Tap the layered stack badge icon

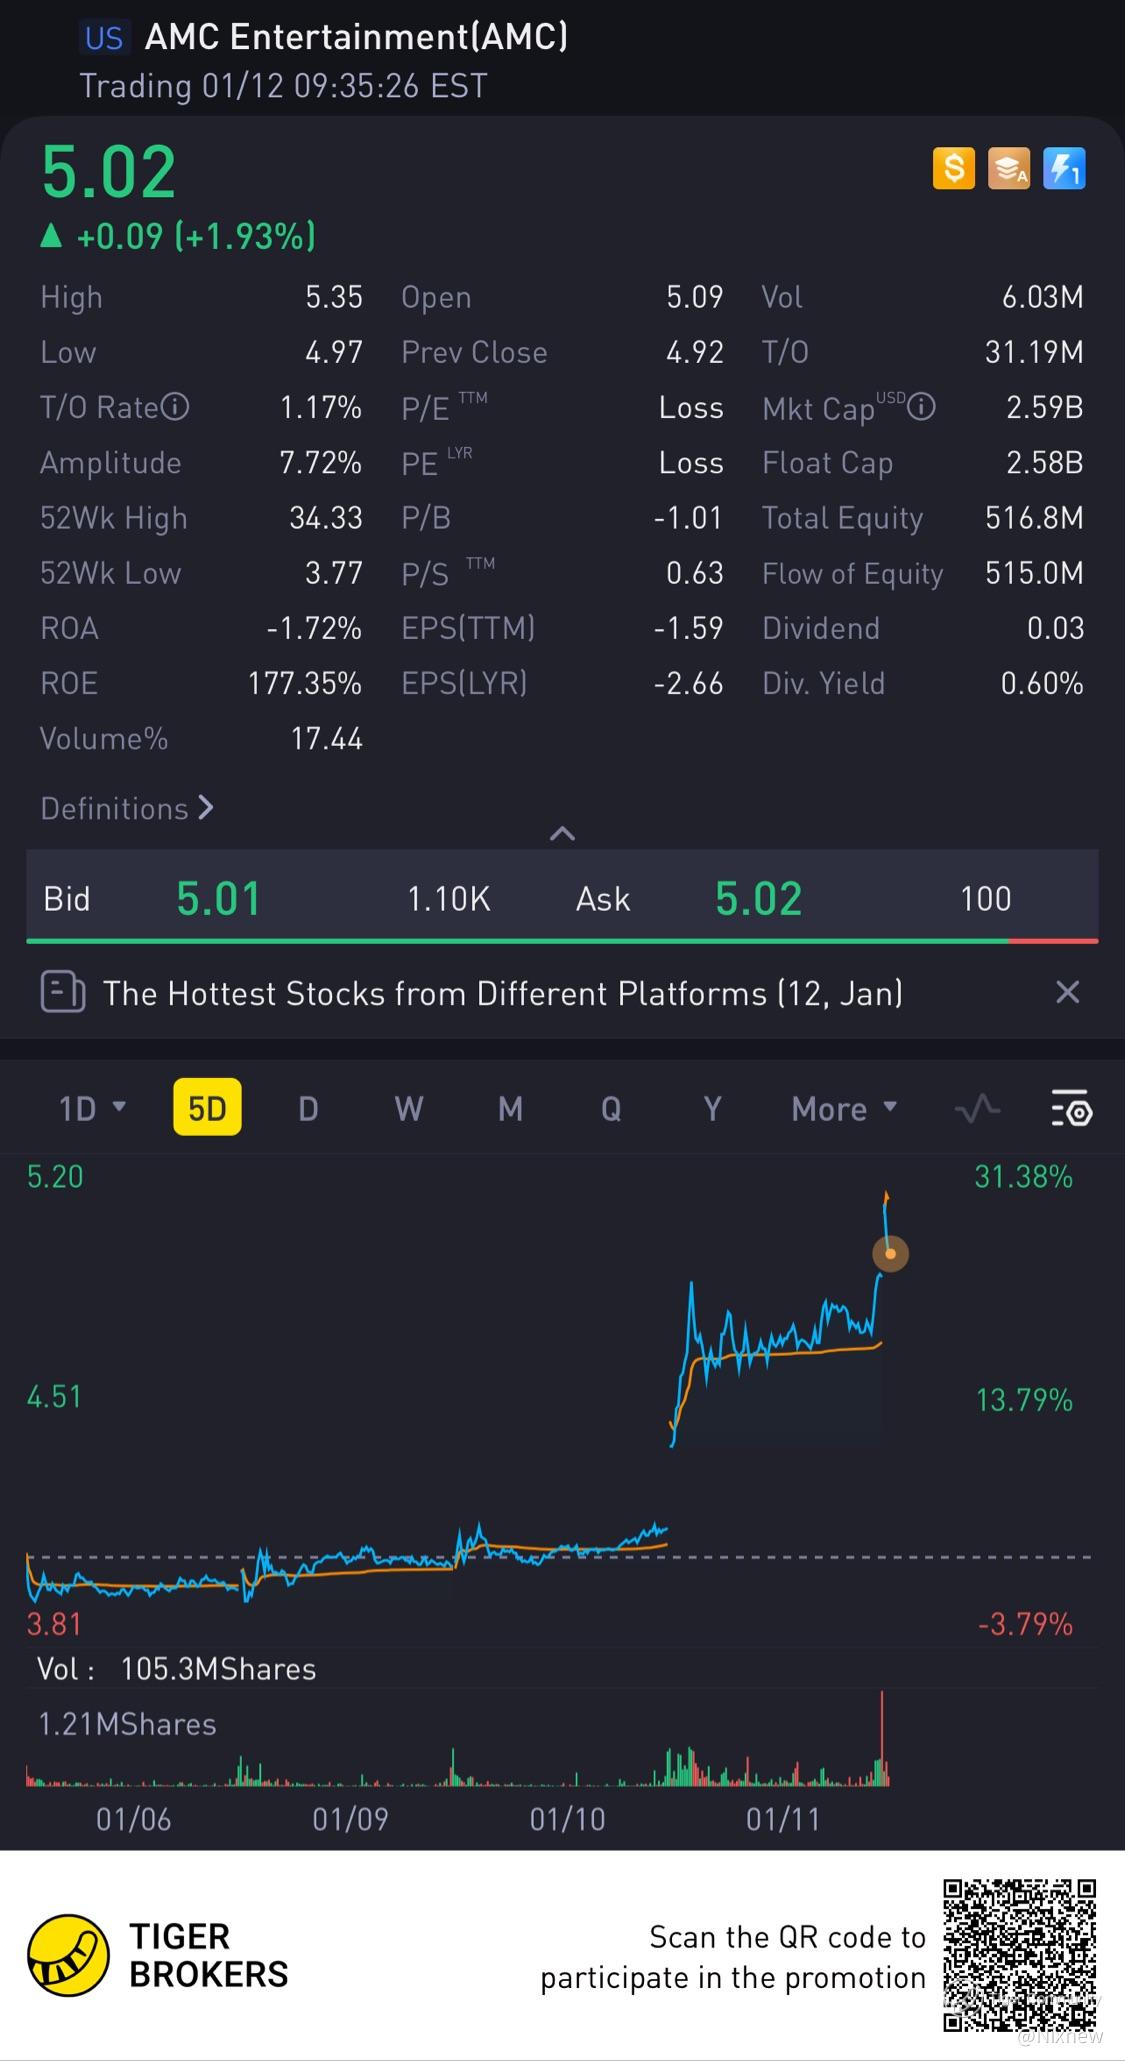coord(1009,168)
